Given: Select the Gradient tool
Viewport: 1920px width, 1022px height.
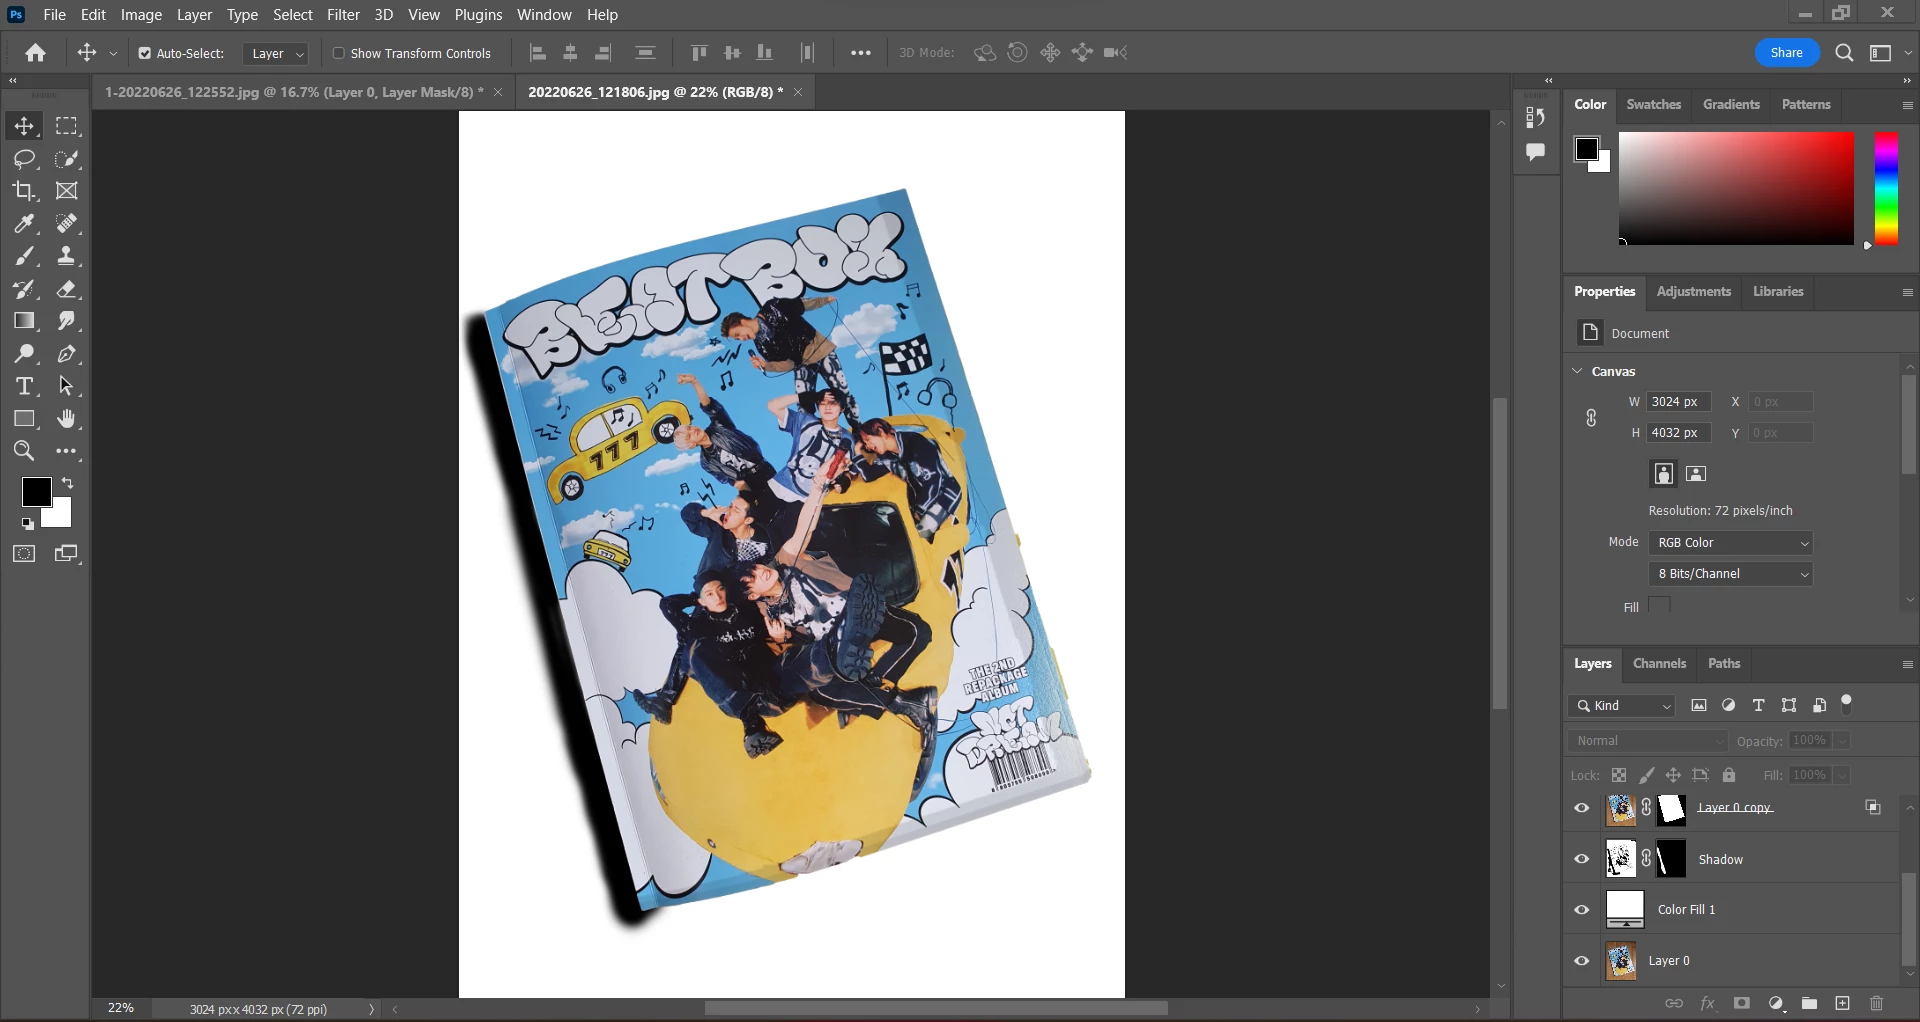Looking at the screenshot, I should tap(24, 321).
